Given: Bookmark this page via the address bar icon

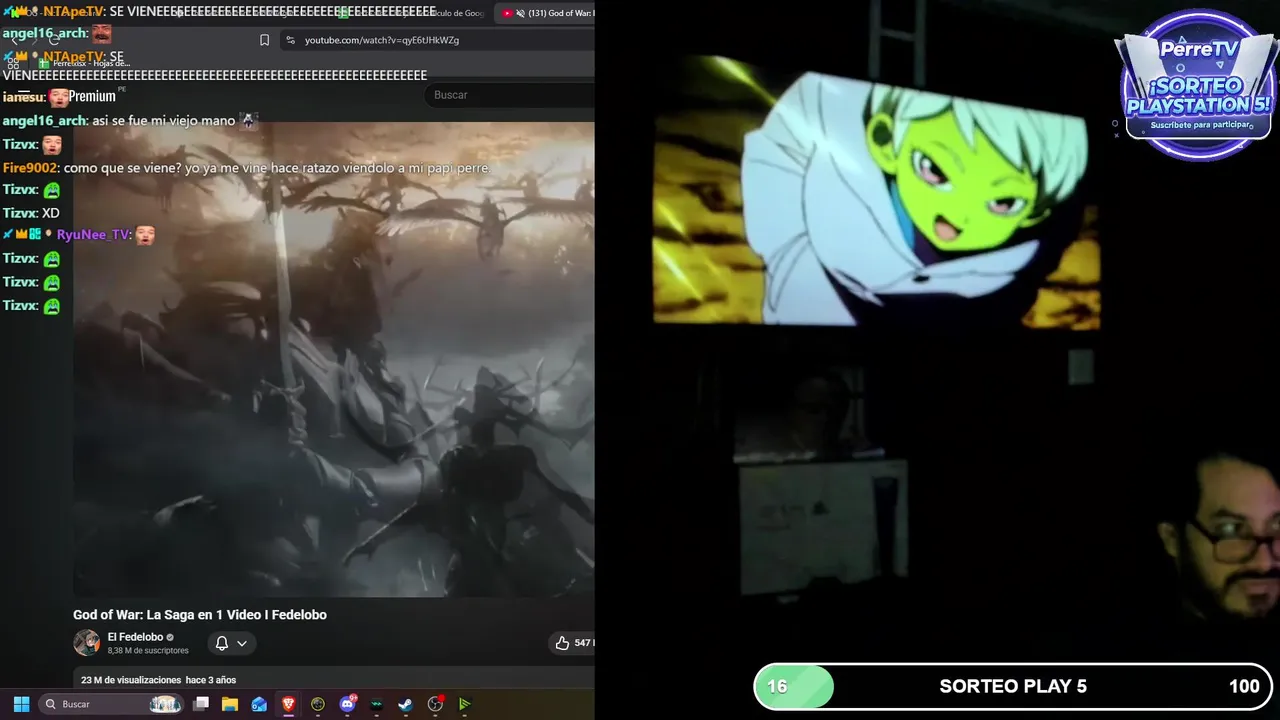Looking at the screenshot, I should (264, 40).
